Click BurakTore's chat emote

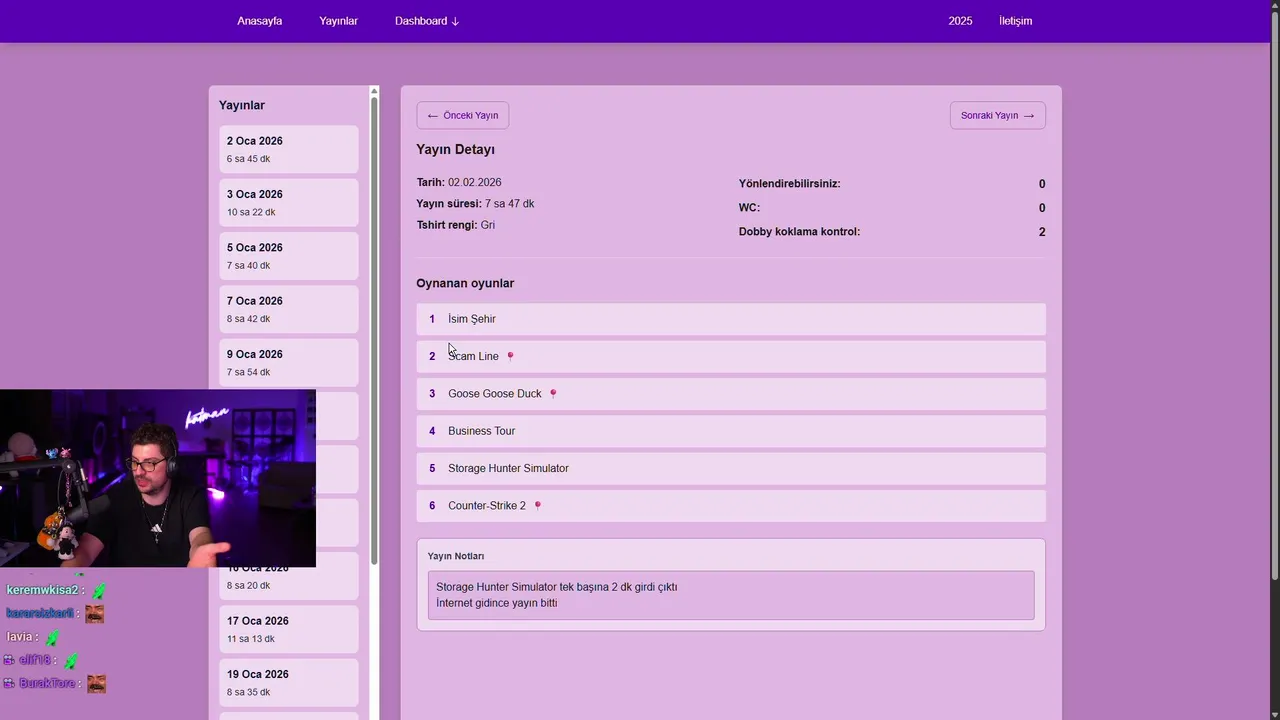click(96, 684)
